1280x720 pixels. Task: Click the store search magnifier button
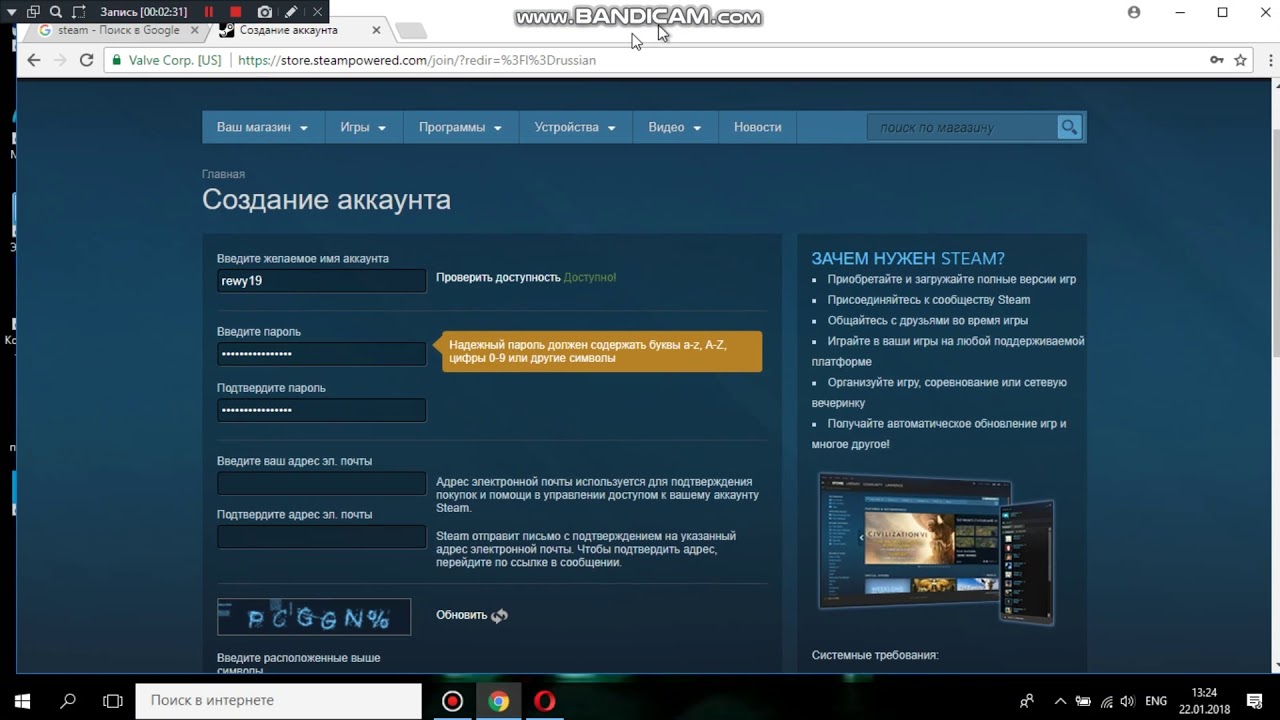(x=1070, y=127)
